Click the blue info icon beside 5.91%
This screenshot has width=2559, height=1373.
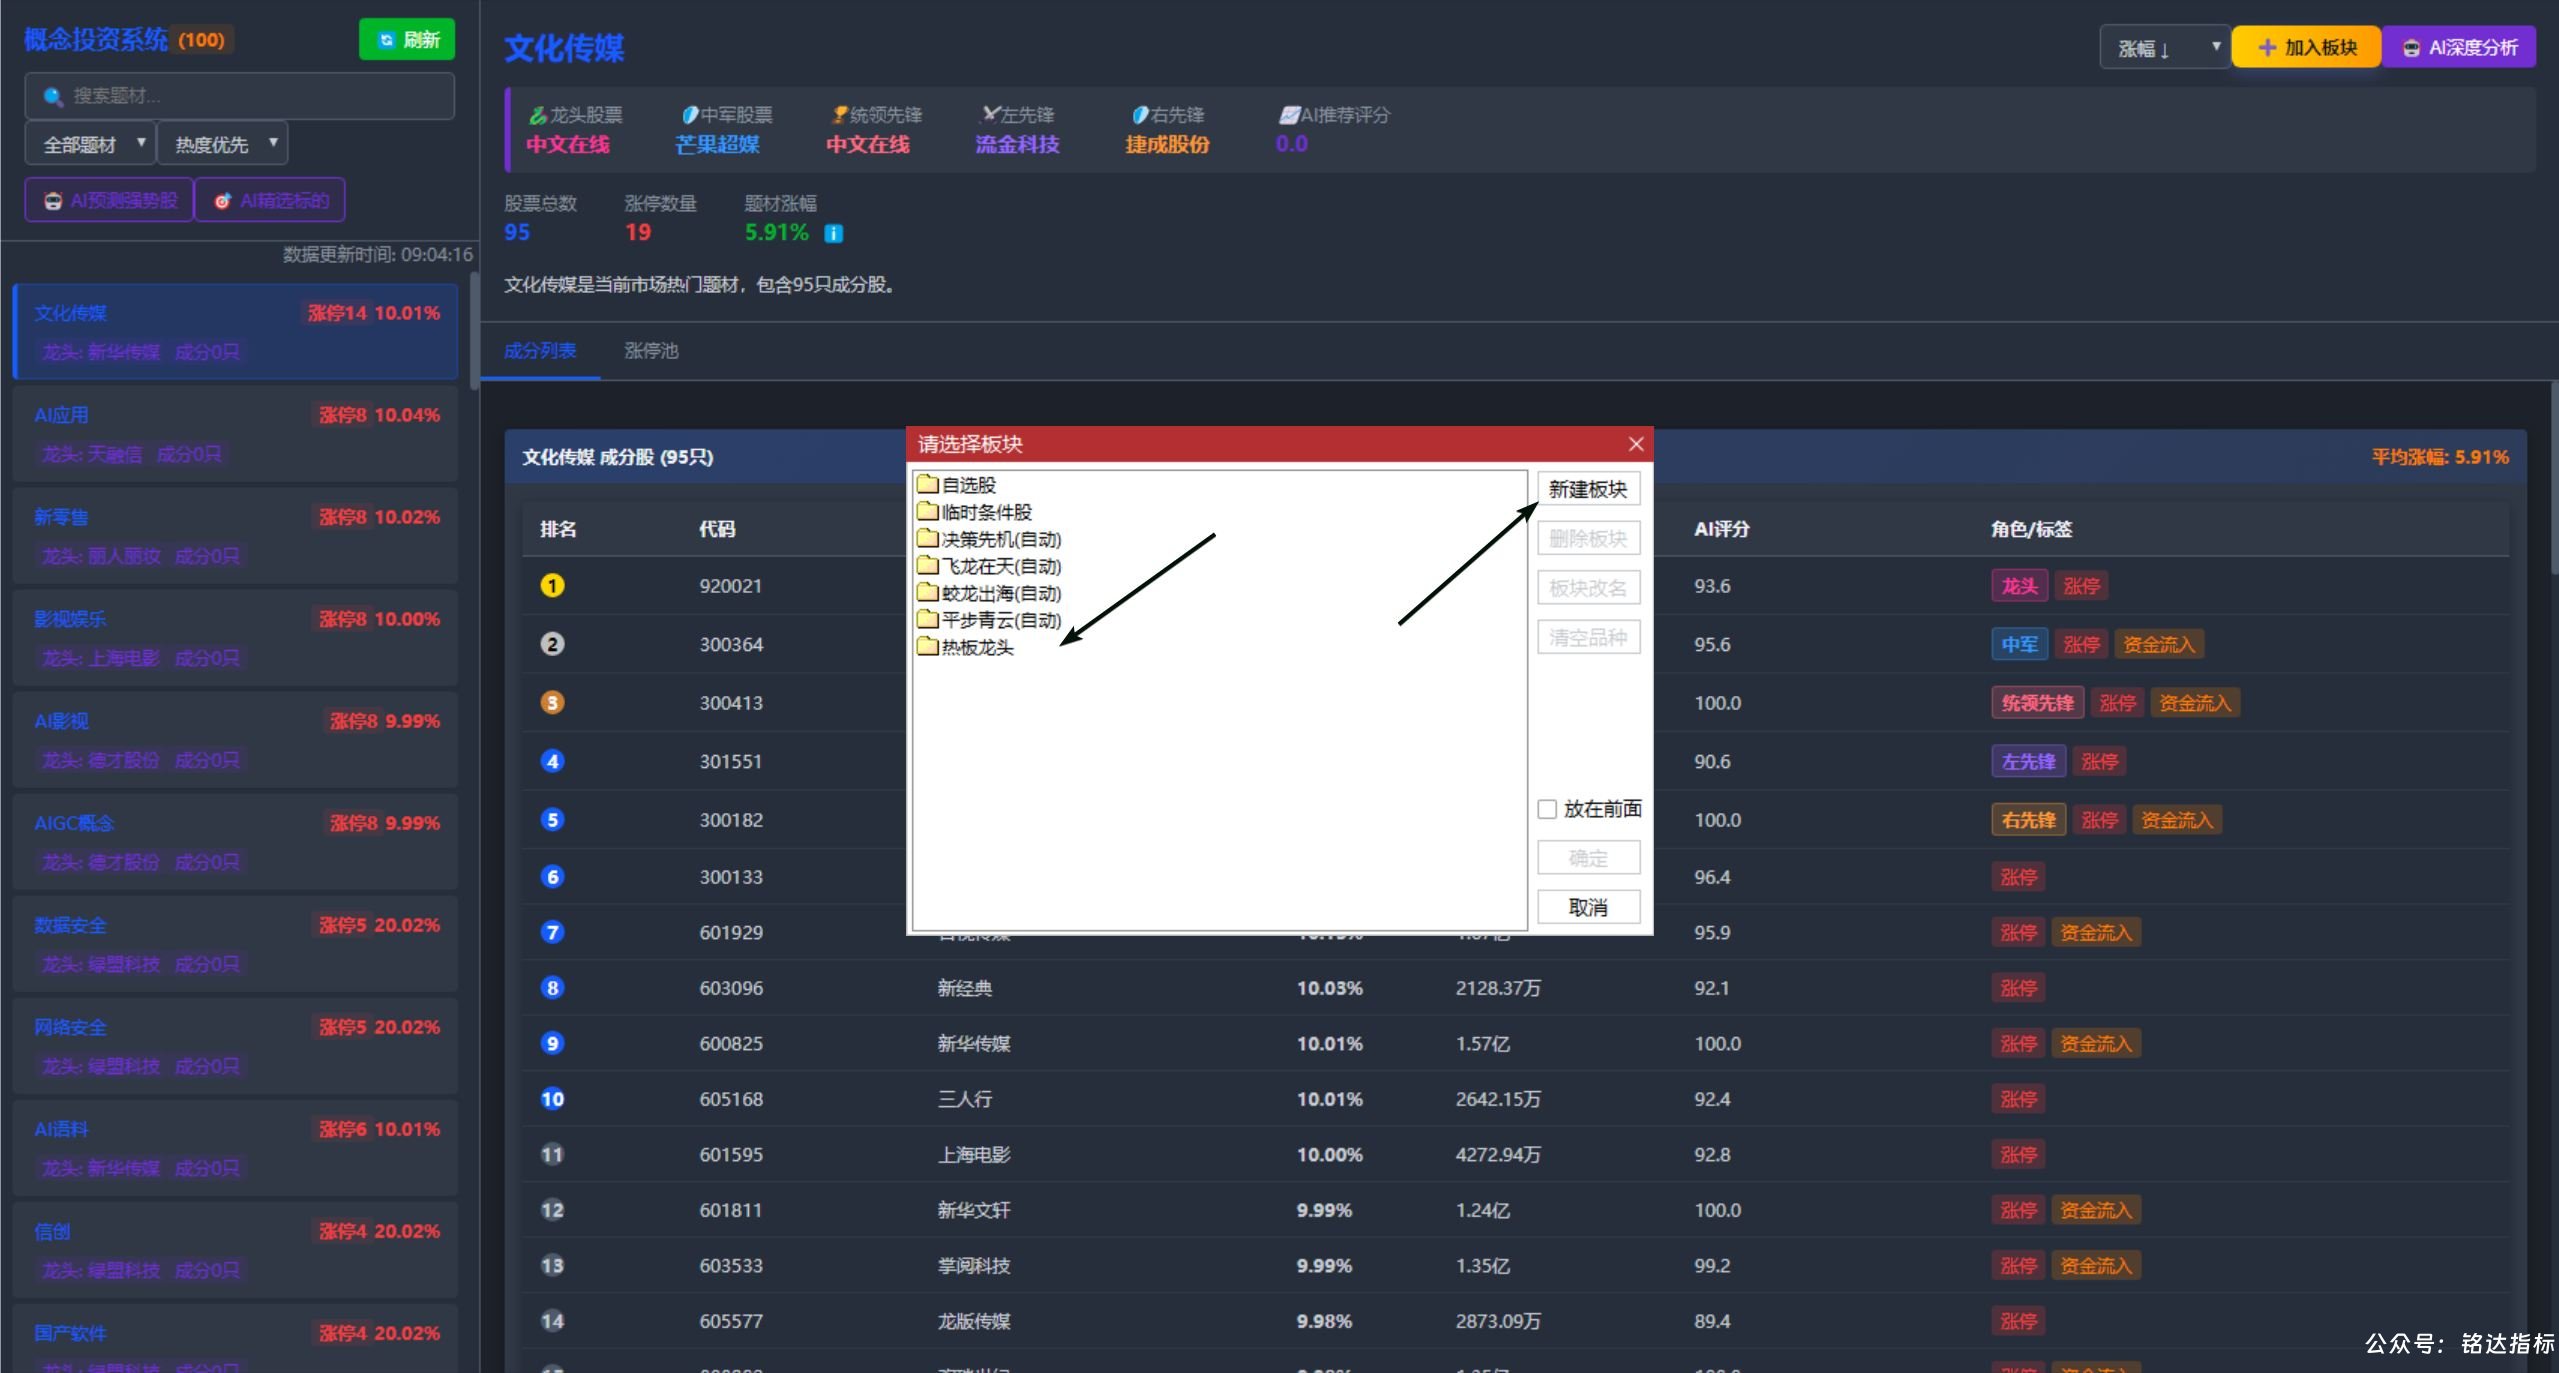(833, 233)
